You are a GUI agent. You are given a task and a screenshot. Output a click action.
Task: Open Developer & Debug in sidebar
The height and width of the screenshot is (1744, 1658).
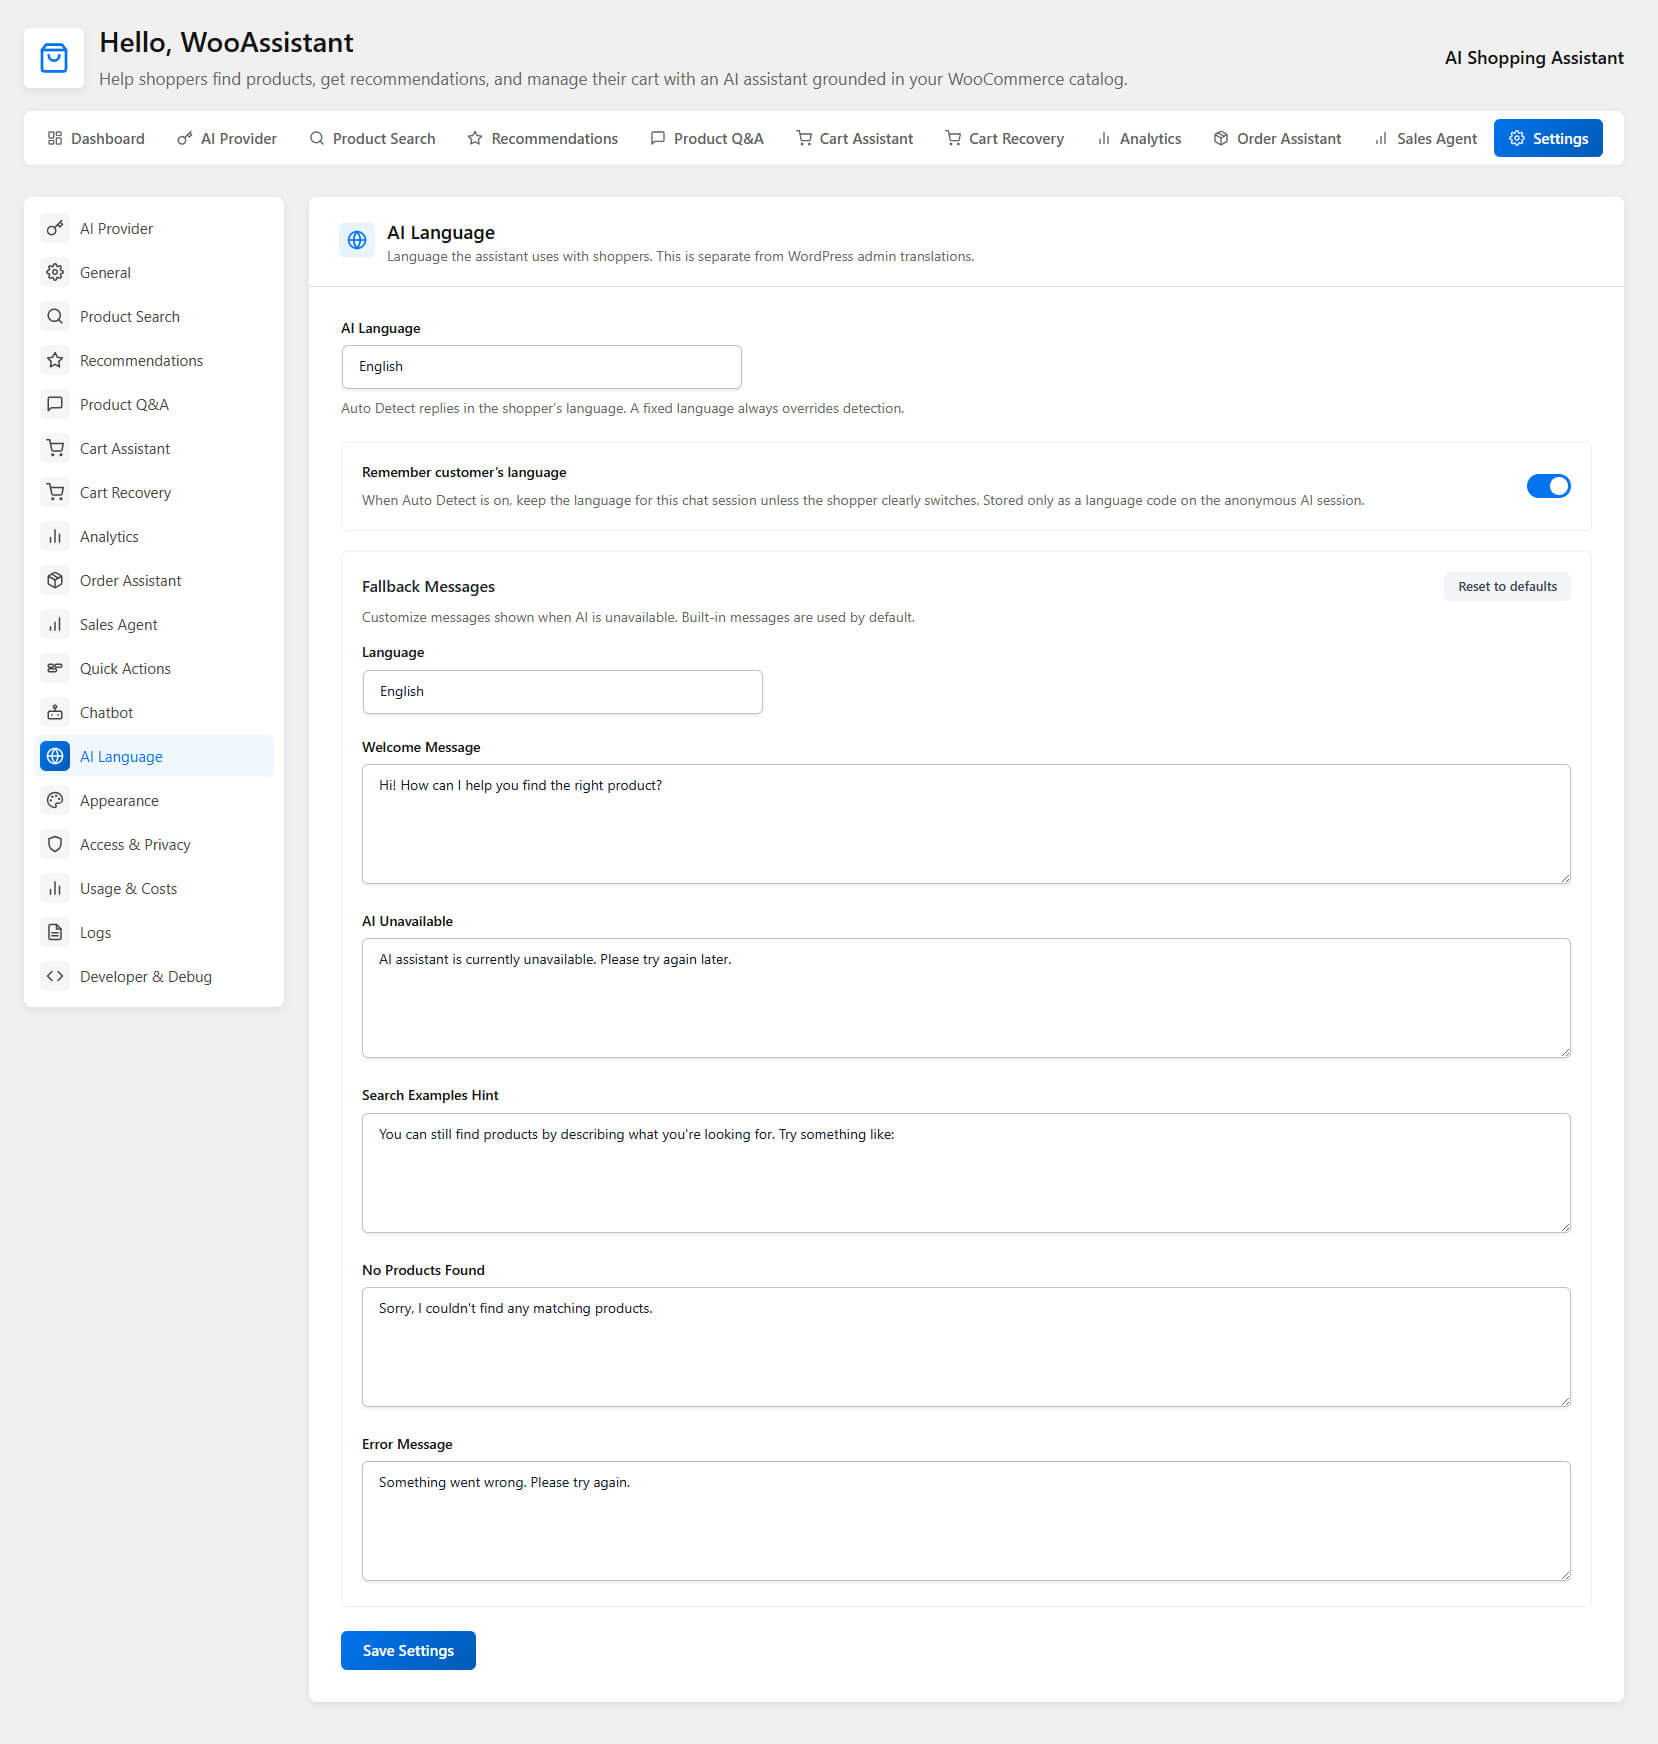pos(154,976)
